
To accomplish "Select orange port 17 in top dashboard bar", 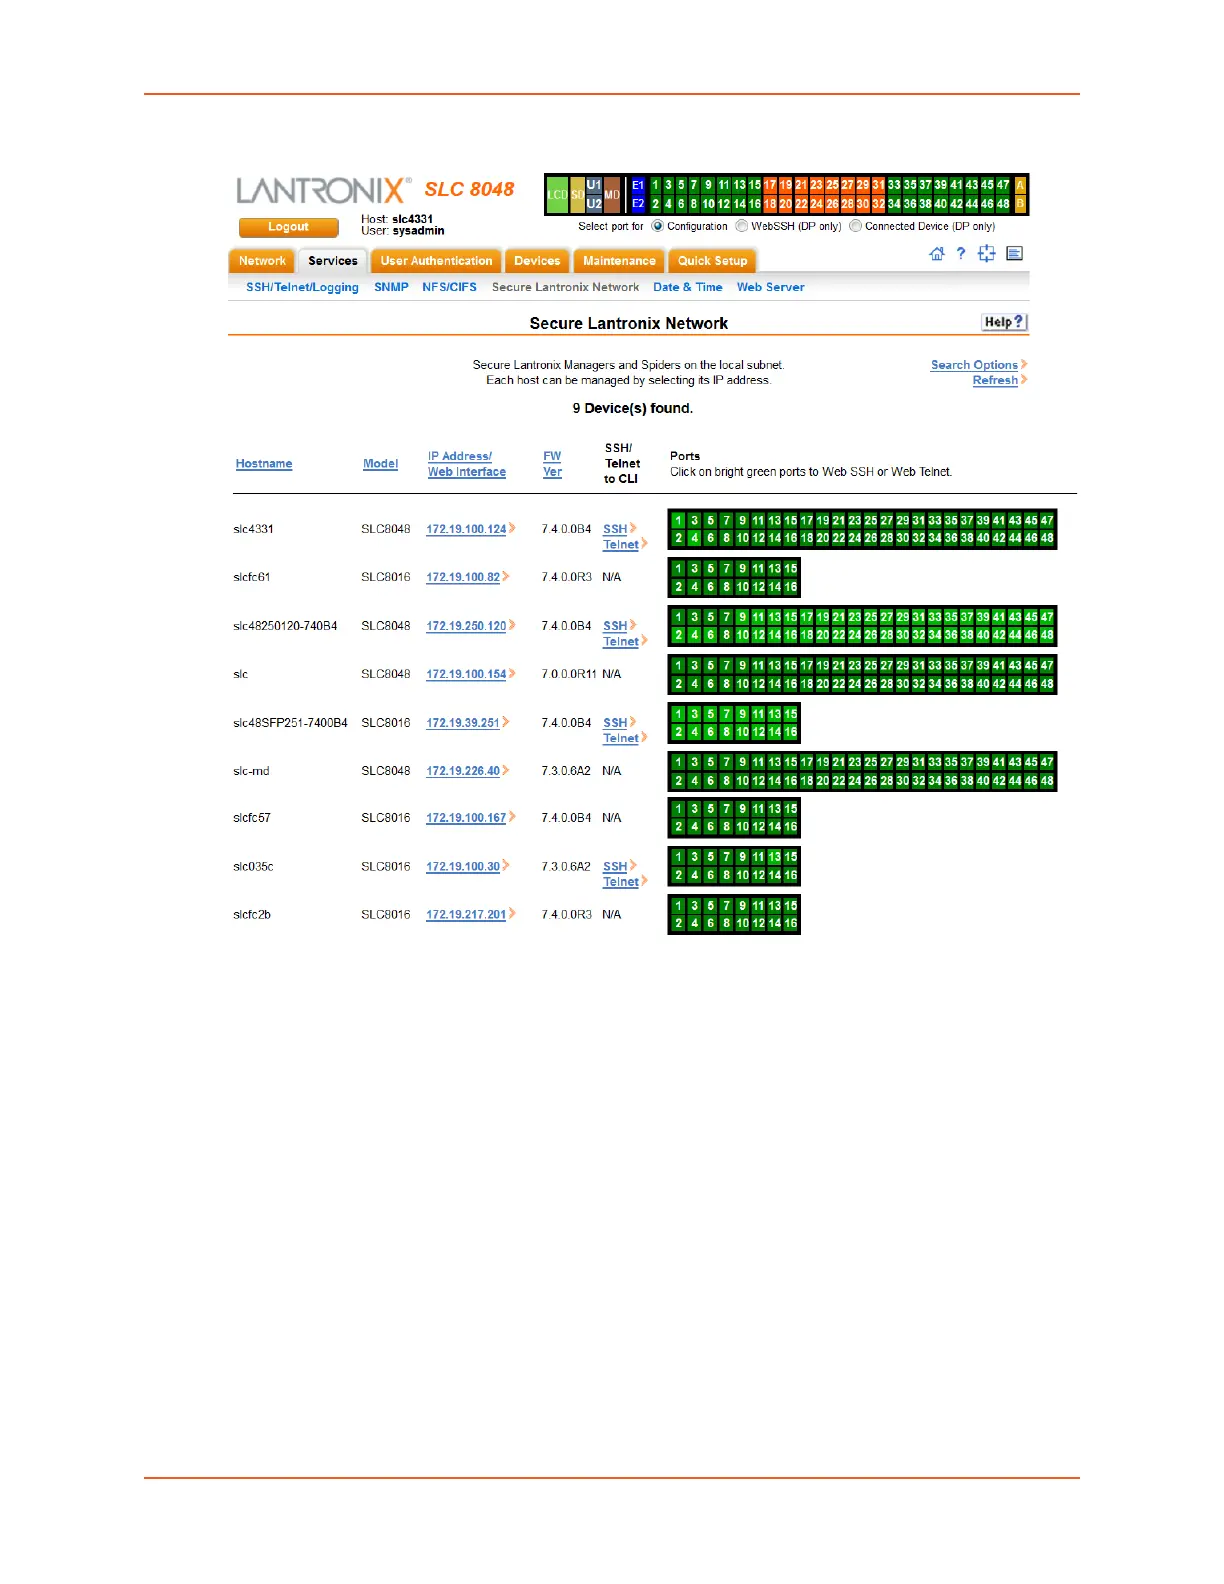I will tap(770, 185).
